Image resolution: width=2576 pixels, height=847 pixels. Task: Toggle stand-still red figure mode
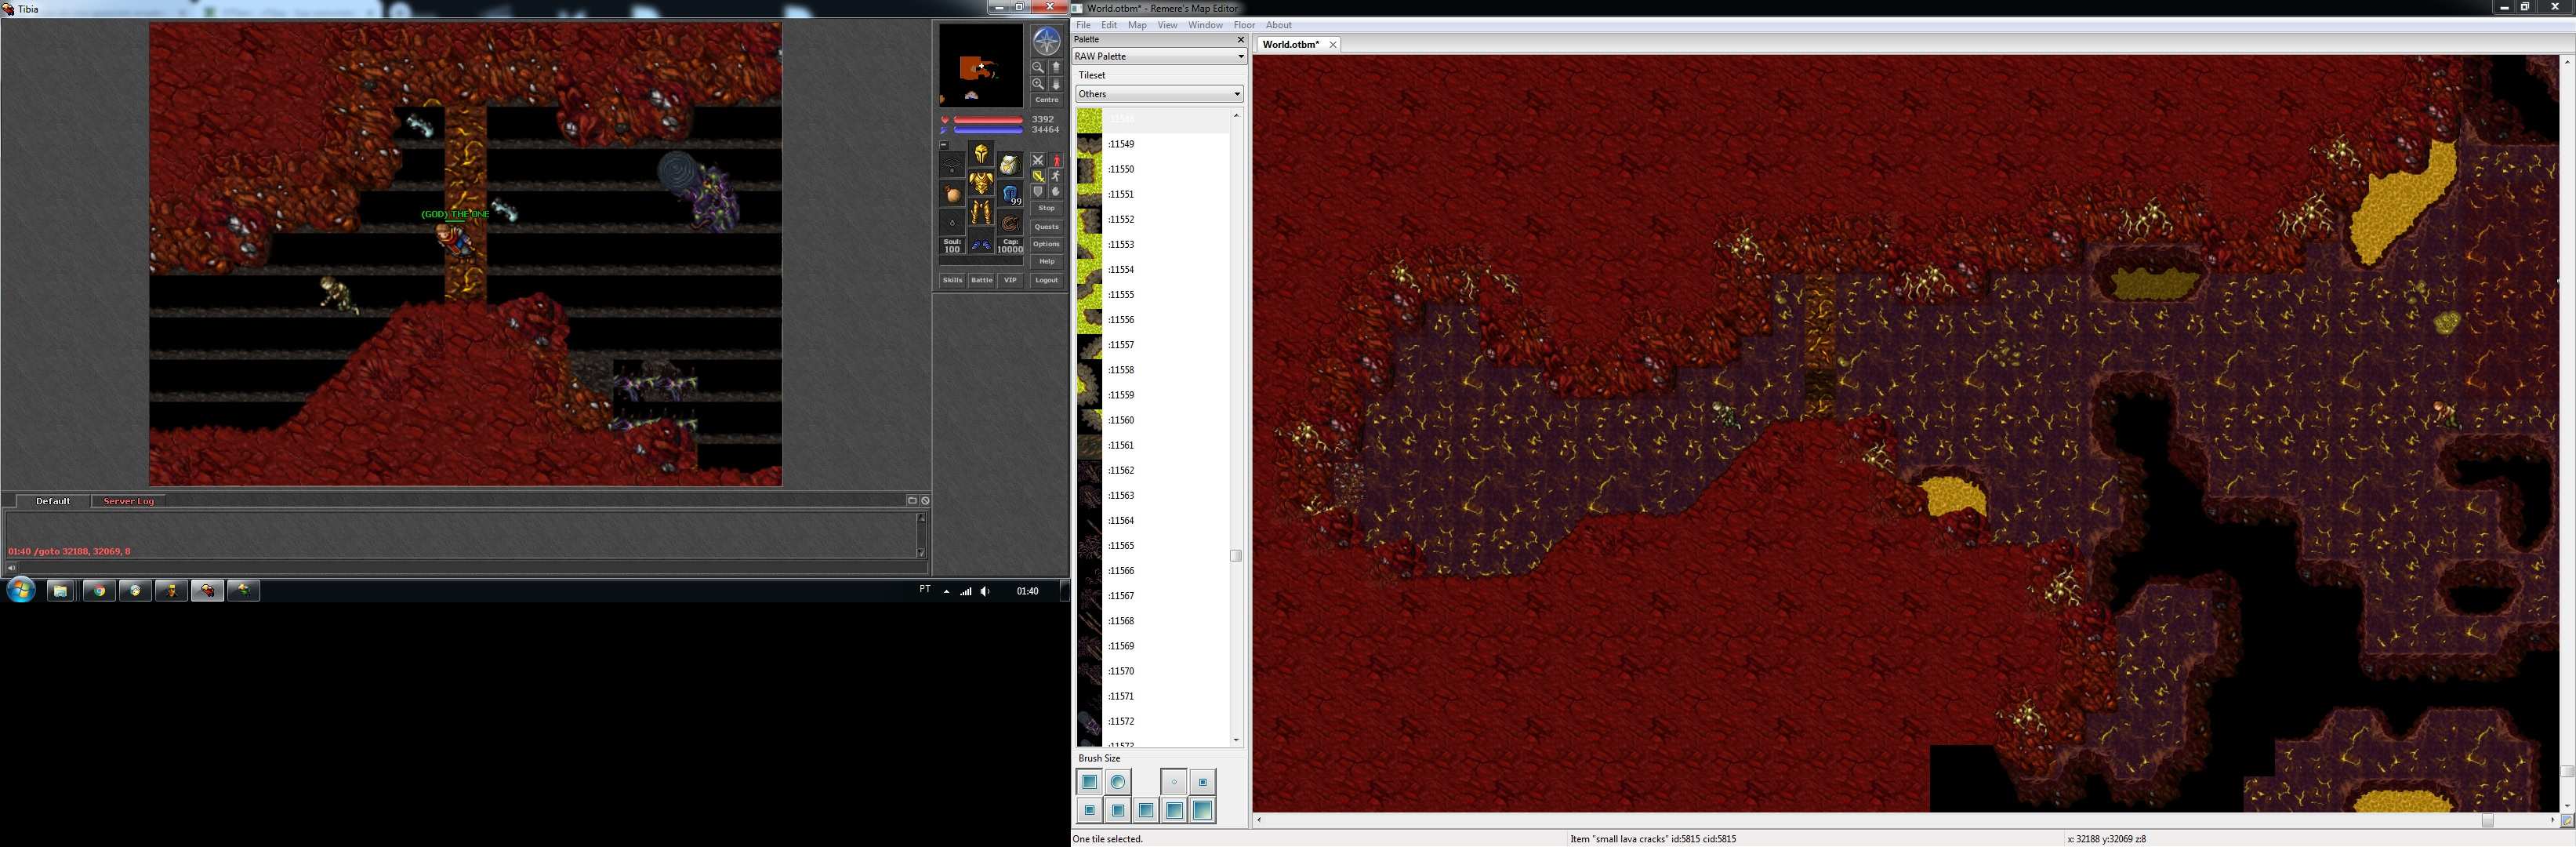pos(1057,160)
